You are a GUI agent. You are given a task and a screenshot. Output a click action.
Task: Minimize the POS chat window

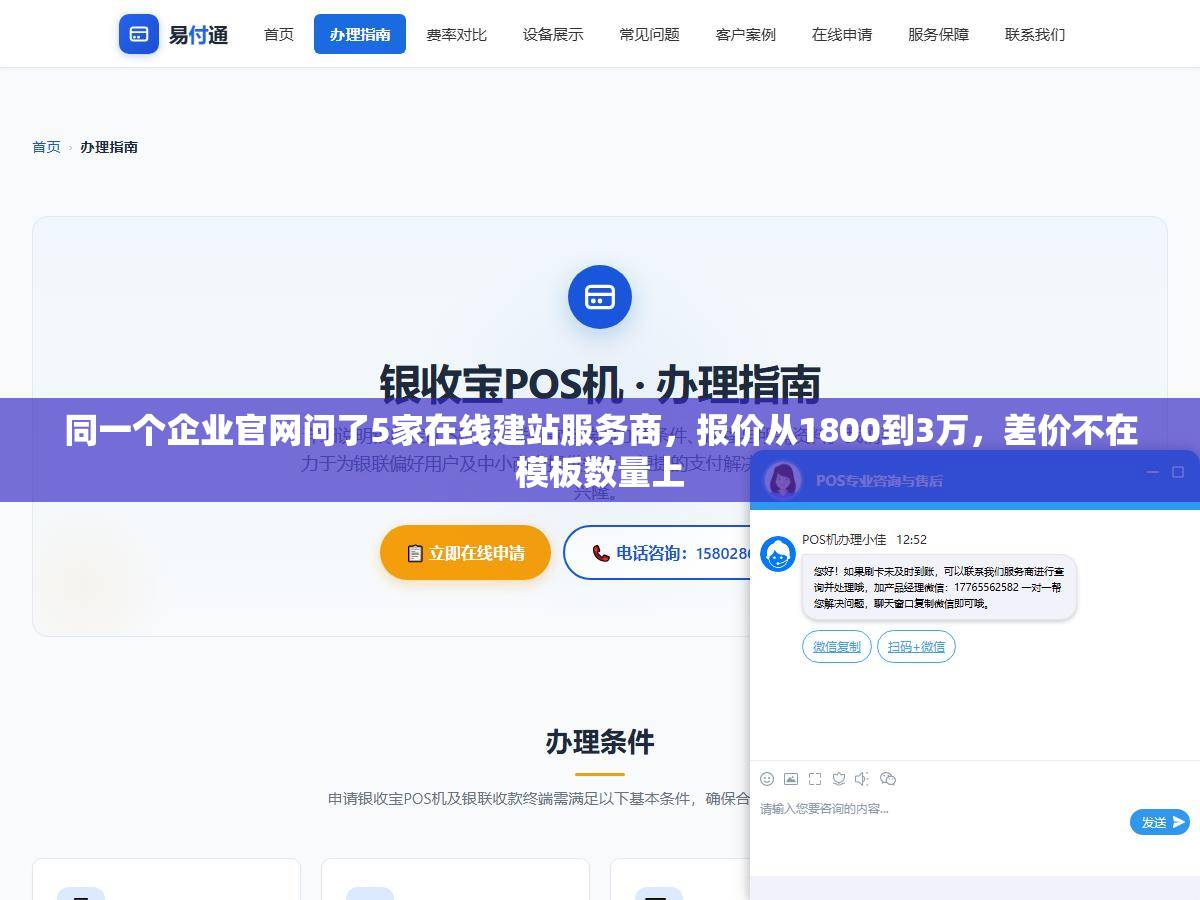tap(1153, 472)
